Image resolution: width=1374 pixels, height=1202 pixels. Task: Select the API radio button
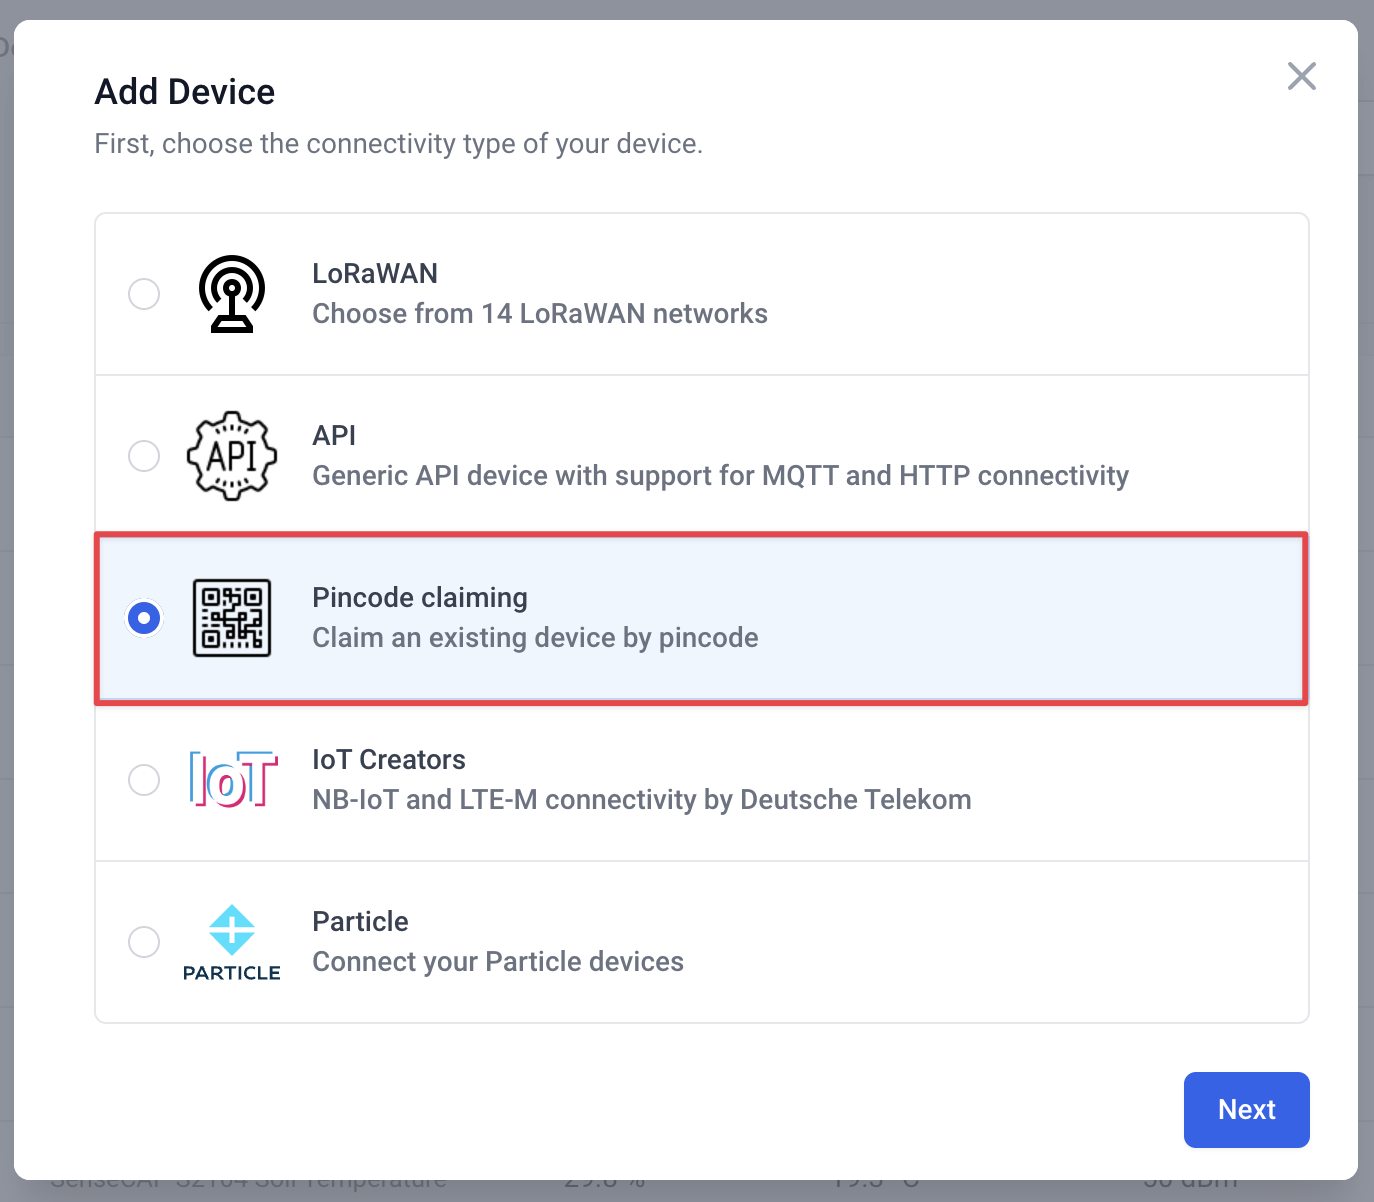144,456
